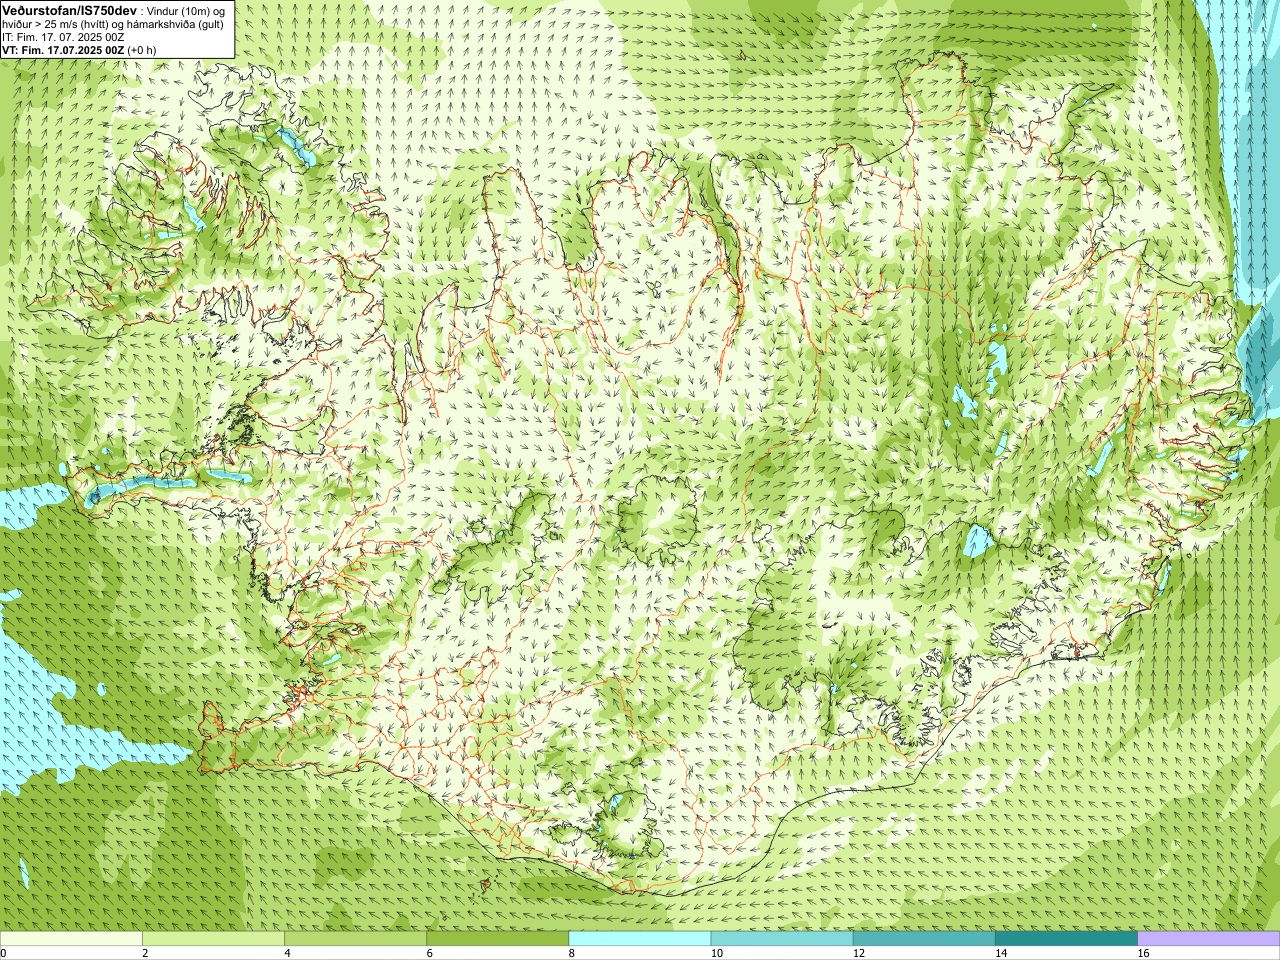Click the dark teal 14–16 m/s legend swatch
Image resolution: width=1280 pixels, height=960 pixels.
[x=1067, y=939]
